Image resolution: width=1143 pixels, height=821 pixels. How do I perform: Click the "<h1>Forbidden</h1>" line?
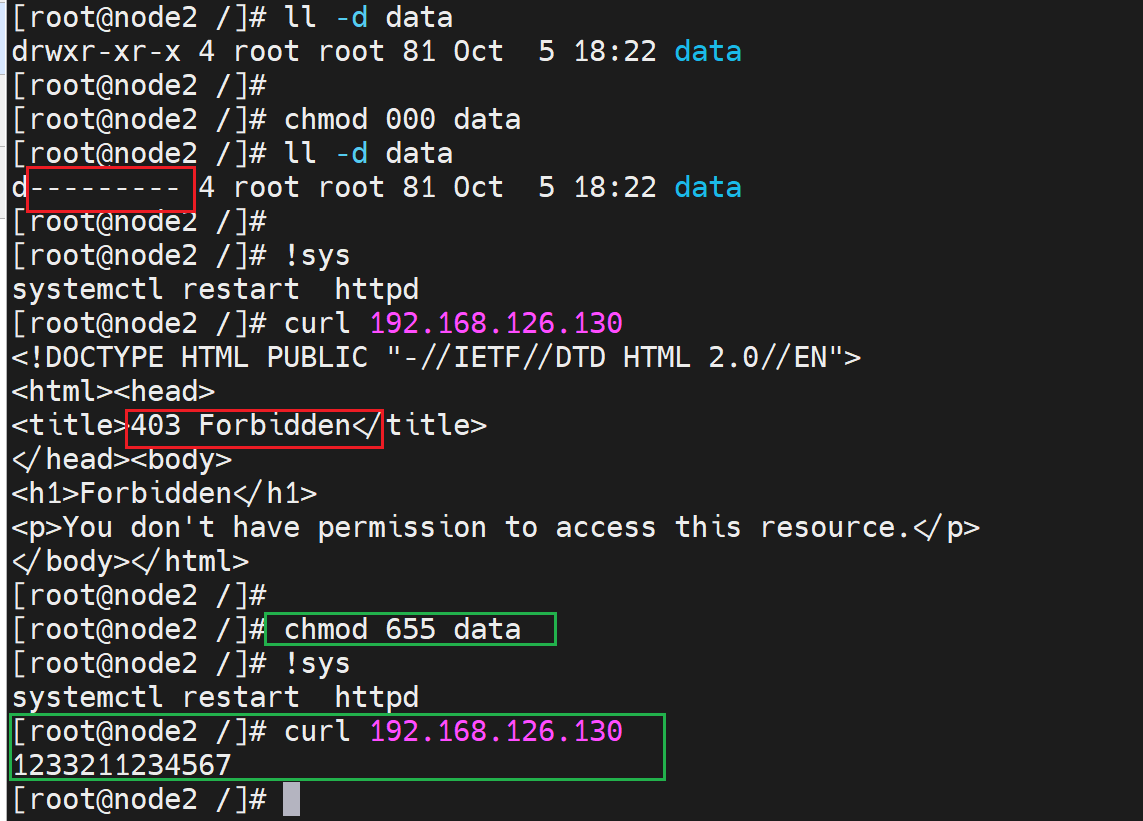click(164, 493)
